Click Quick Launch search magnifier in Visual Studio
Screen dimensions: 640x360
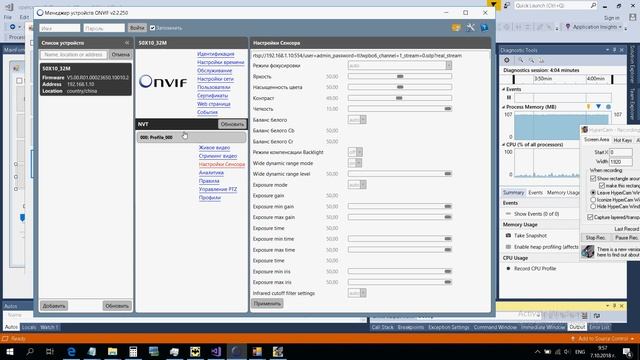pyautogui.click(x=593, y=5)
